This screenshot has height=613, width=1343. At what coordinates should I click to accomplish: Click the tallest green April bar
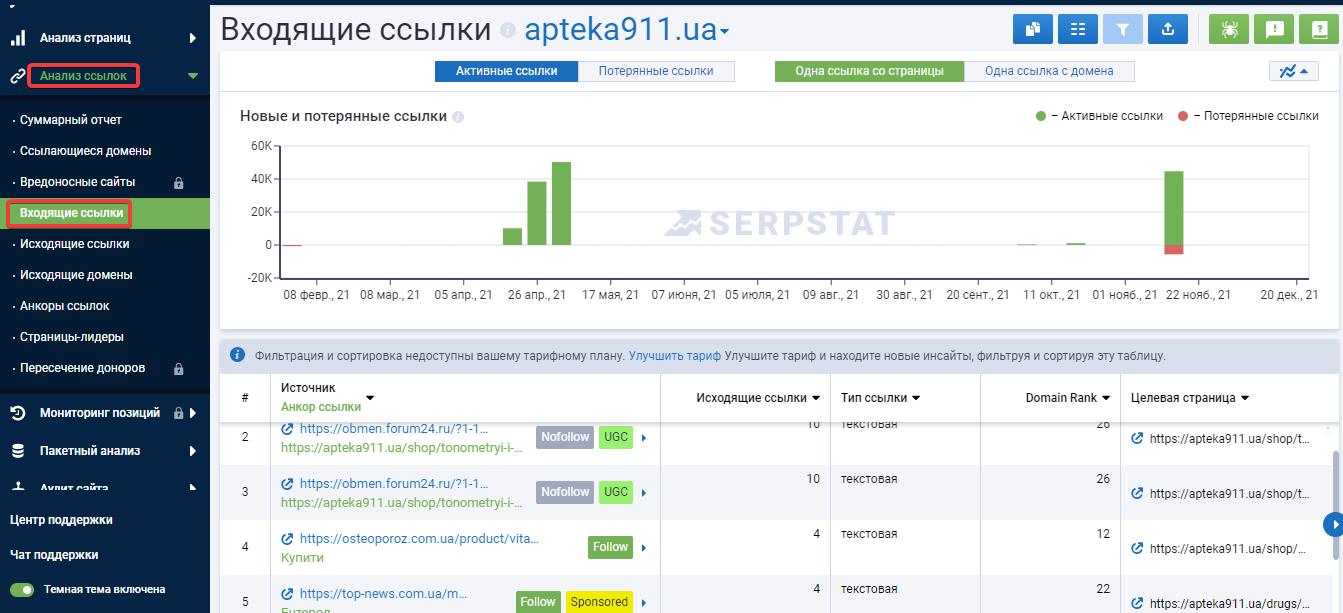click(561, 203)
